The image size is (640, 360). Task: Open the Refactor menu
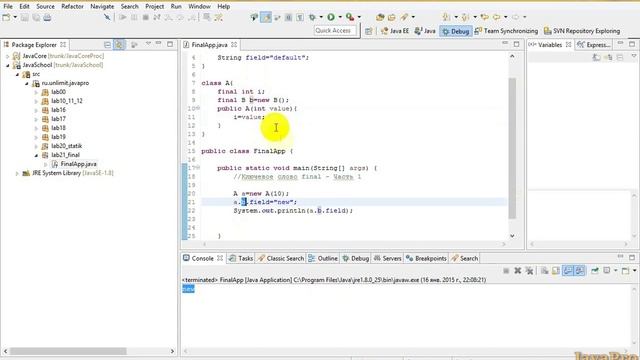[x=72, y=7]
